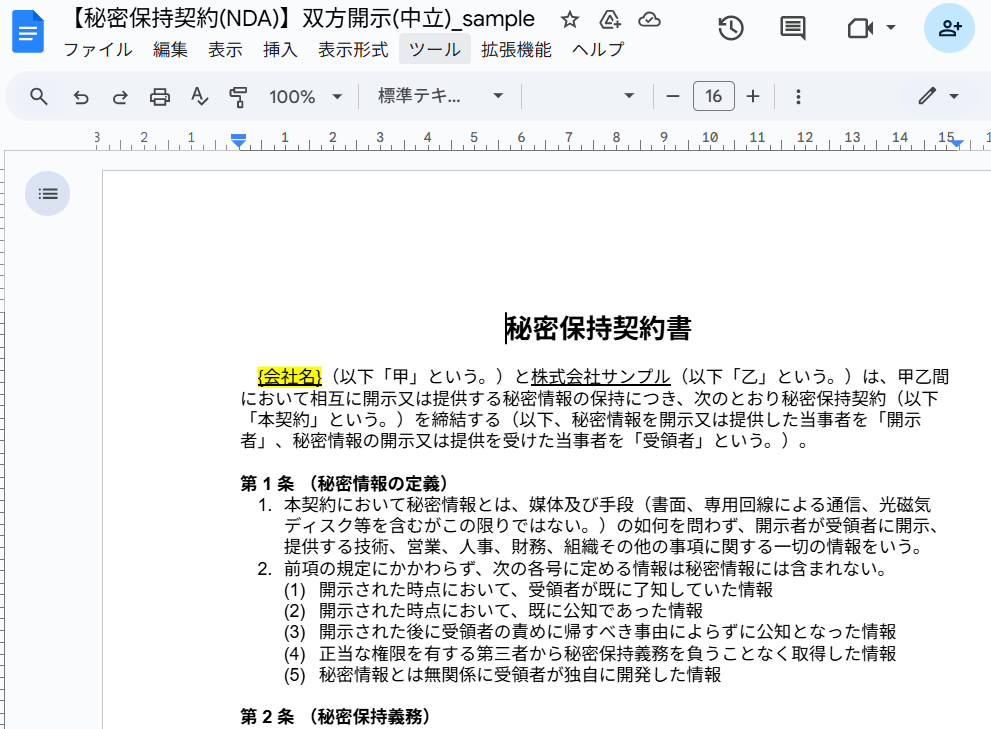Open the ツール menu
The height and width of the screenshot is (729, 991).
click(x=435, y=49)
